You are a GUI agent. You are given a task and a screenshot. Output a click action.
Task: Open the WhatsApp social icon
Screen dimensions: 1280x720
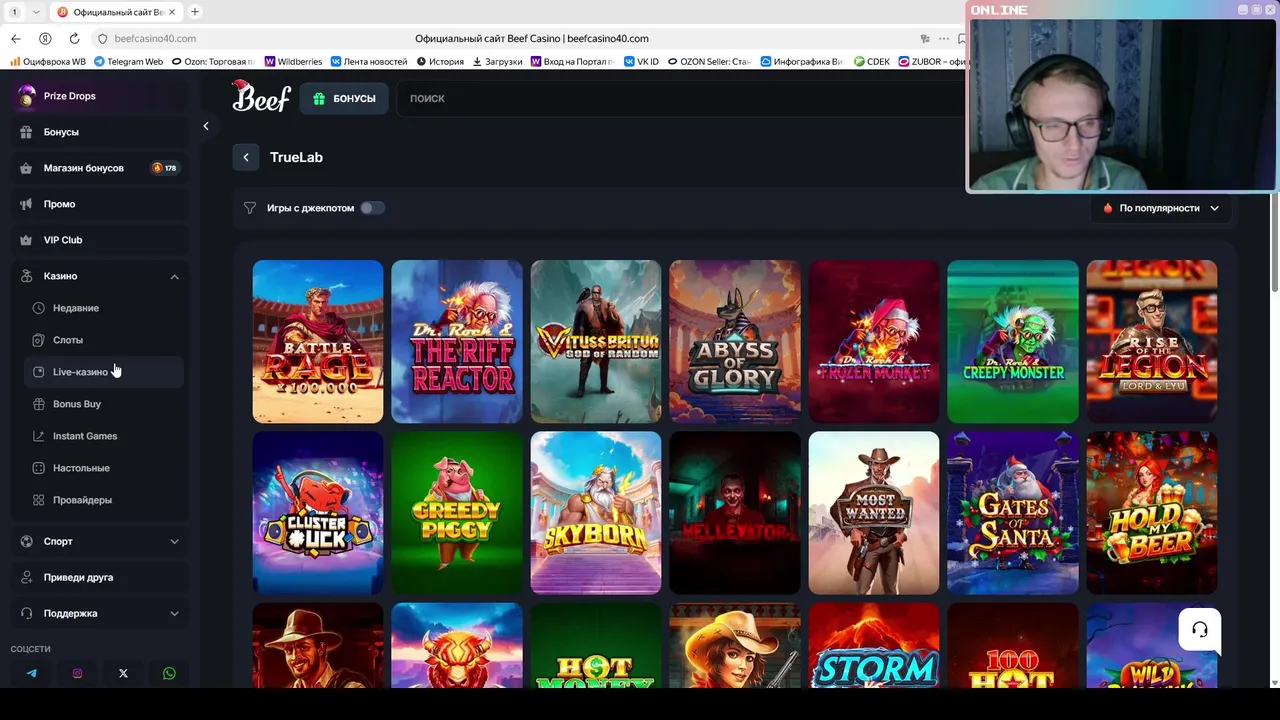click(169, 673)
